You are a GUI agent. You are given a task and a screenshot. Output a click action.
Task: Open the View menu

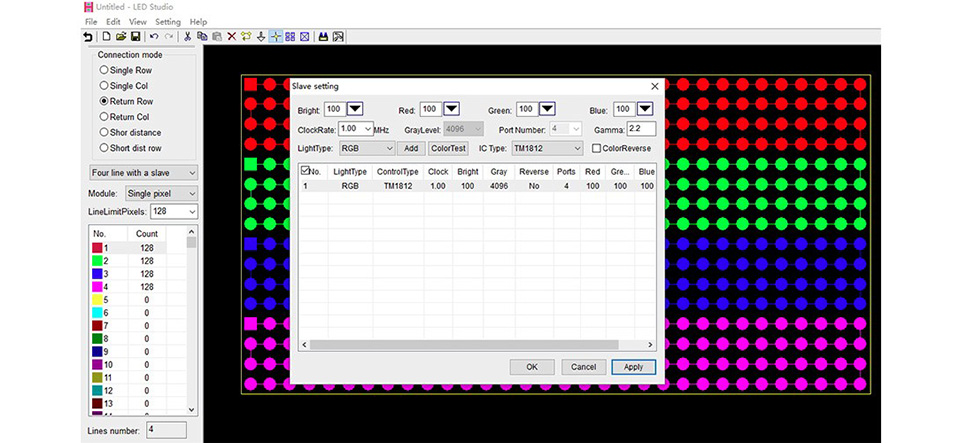(x=138, y=21)
